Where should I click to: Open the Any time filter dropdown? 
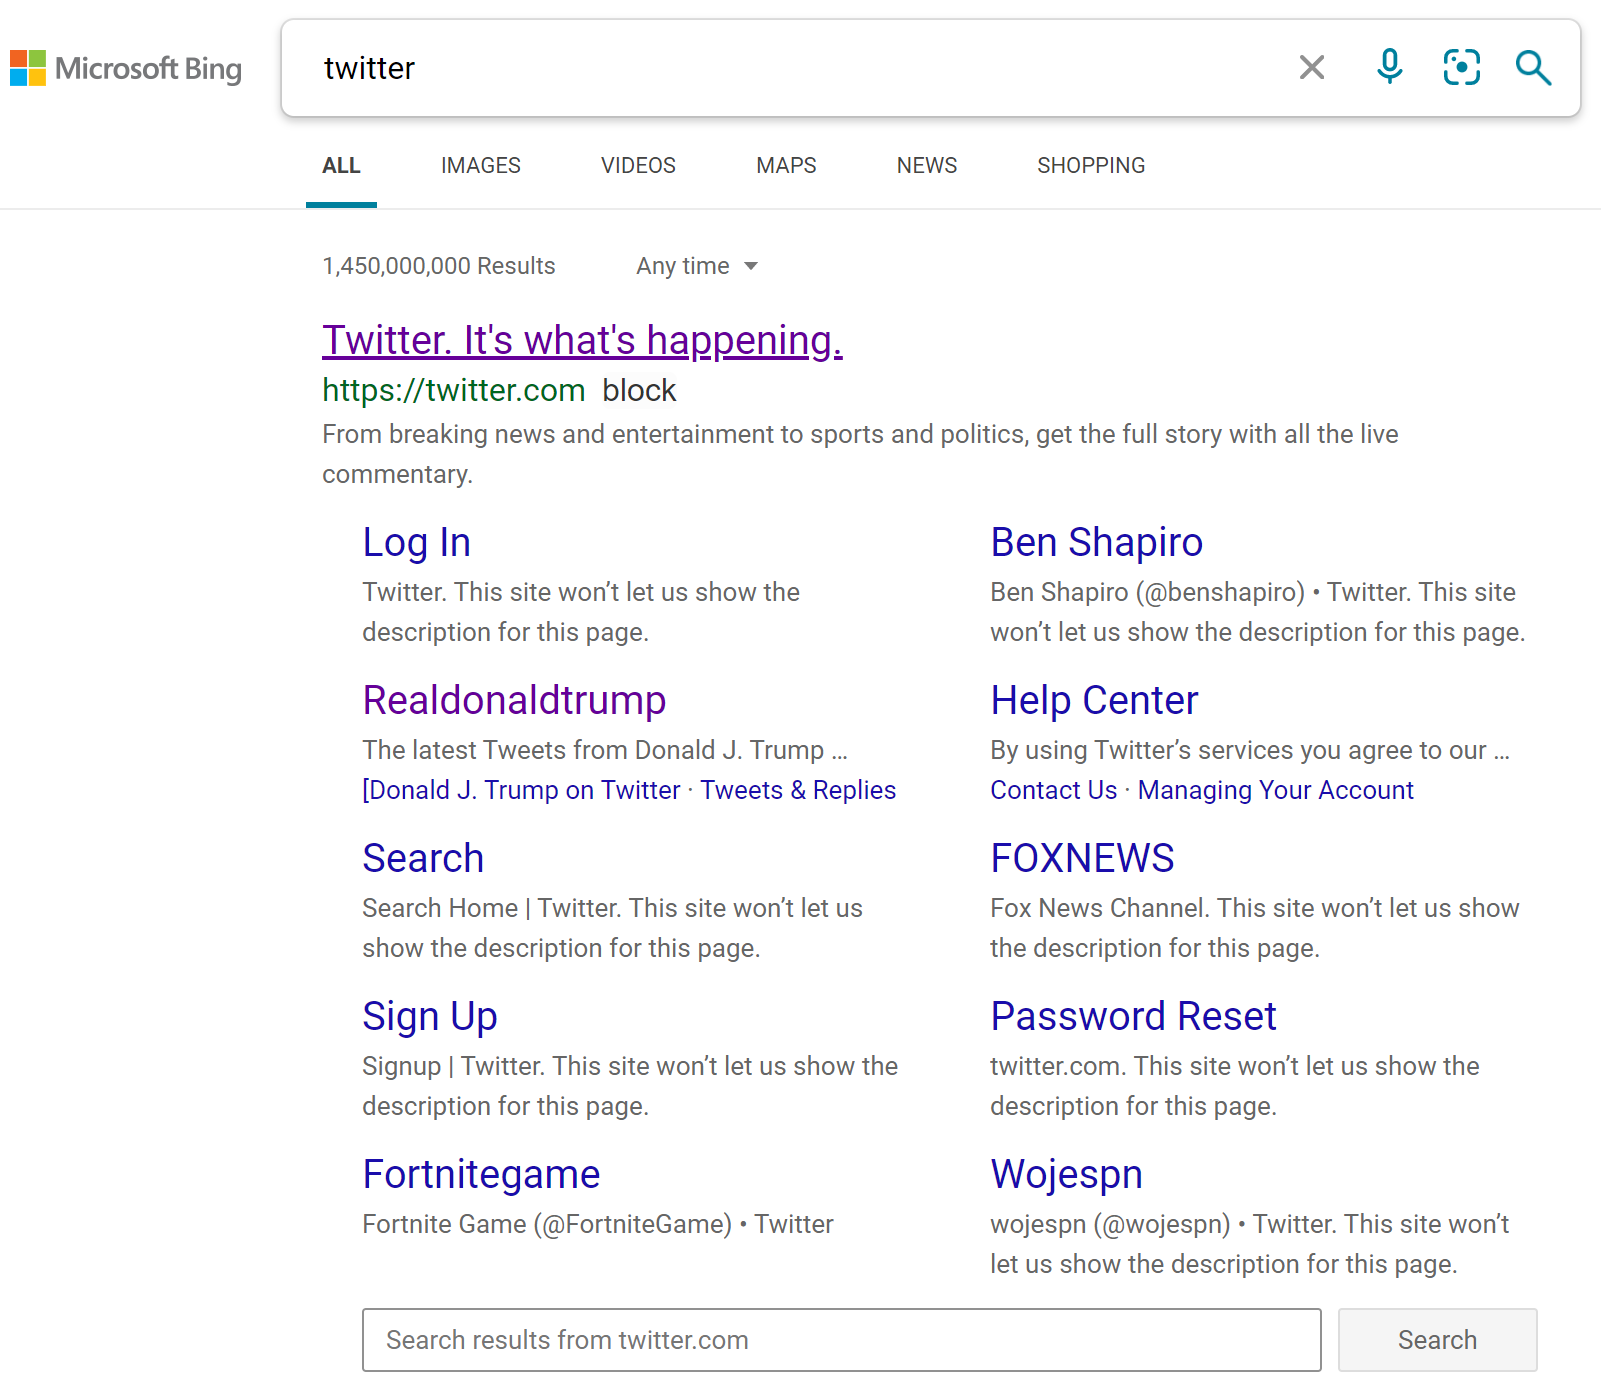[x=696, y=265]
